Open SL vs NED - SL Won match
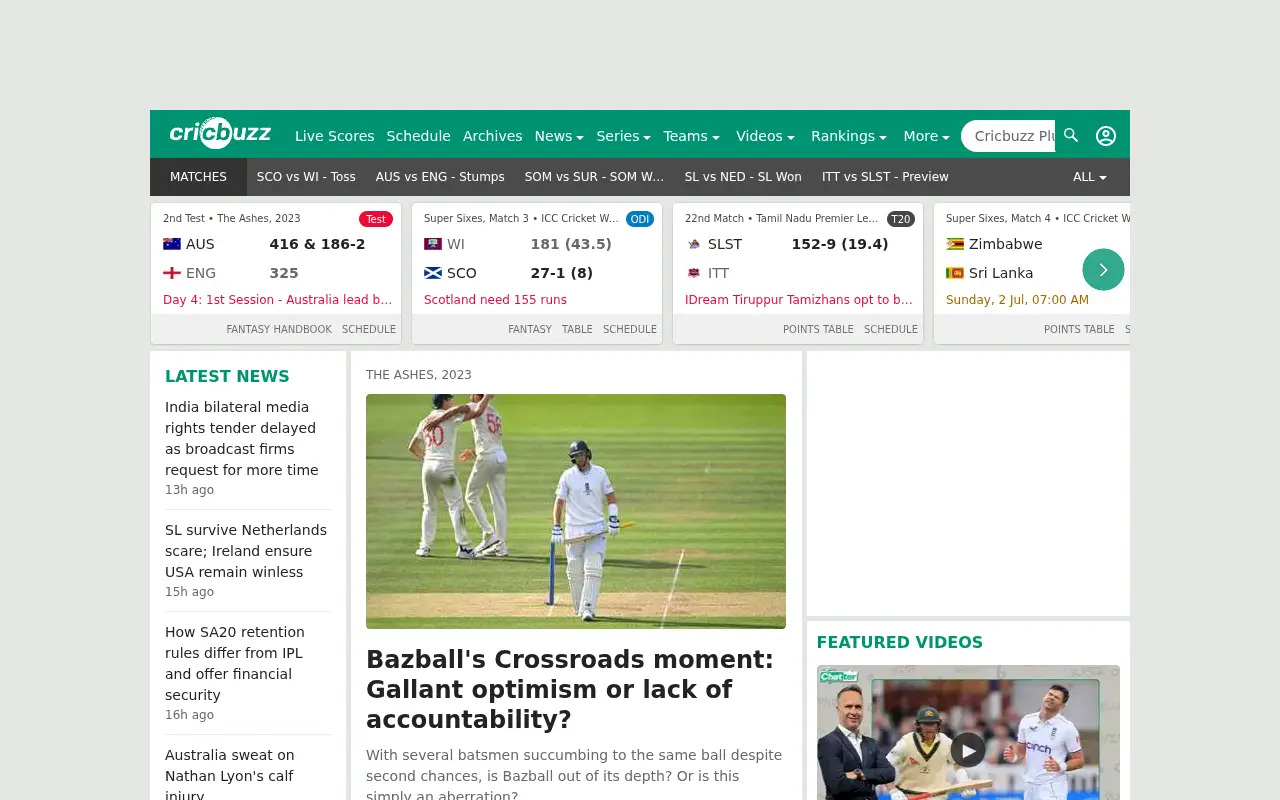Image resolution: width=1280 pixels, height=800 pixels. pyautogui.click(x=743, y=177)
